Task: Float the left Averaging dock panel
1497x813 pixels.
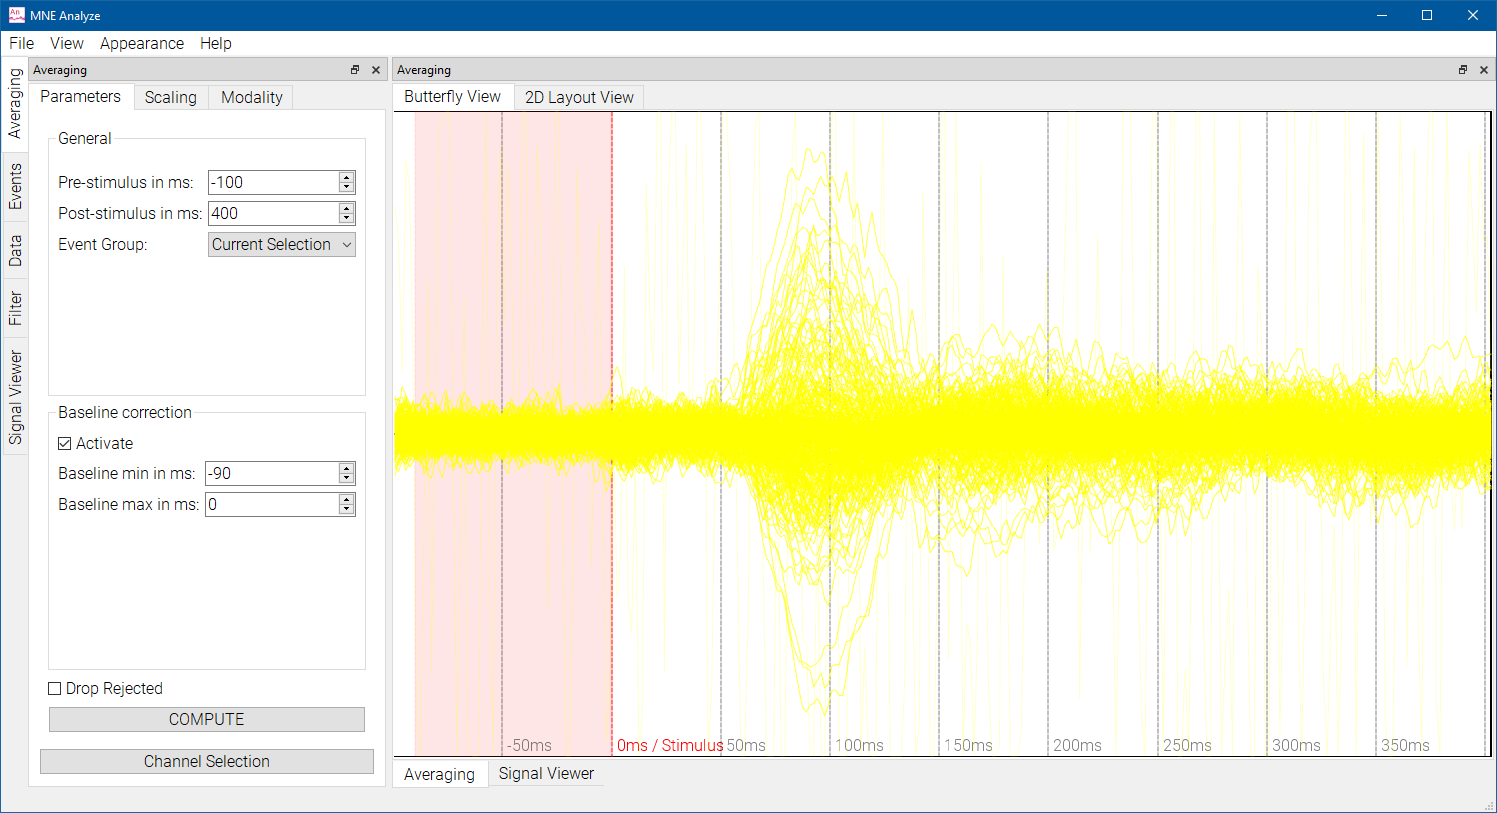Action: 355,70
